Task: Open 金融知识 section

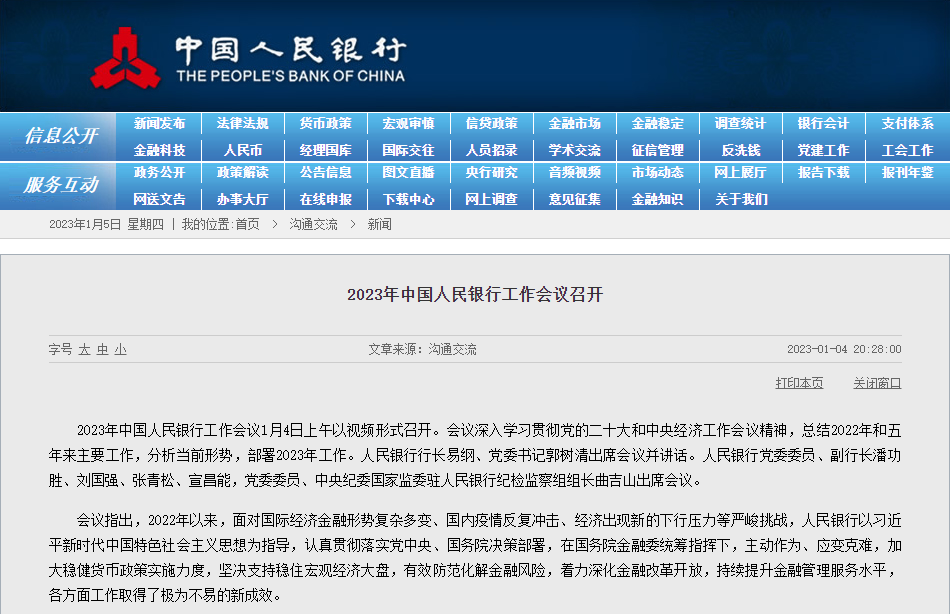Action: (x=658, y=199)
